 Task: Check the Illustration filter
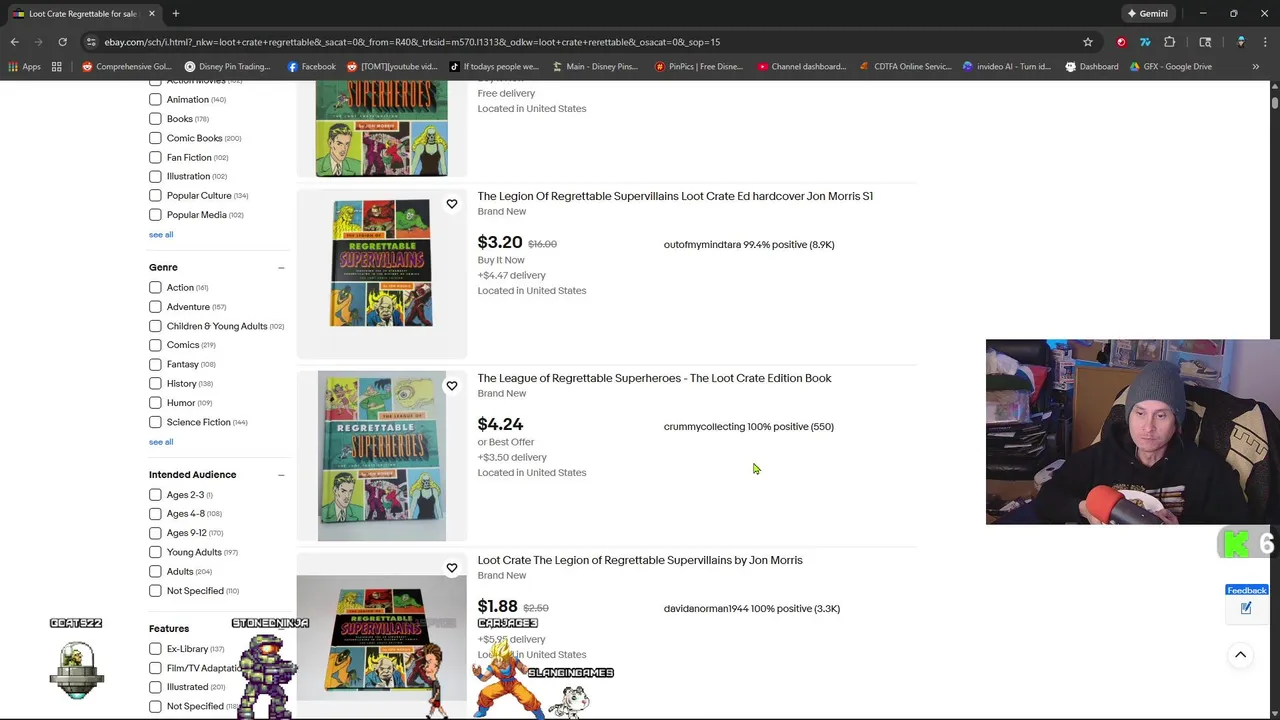(155, 176)
